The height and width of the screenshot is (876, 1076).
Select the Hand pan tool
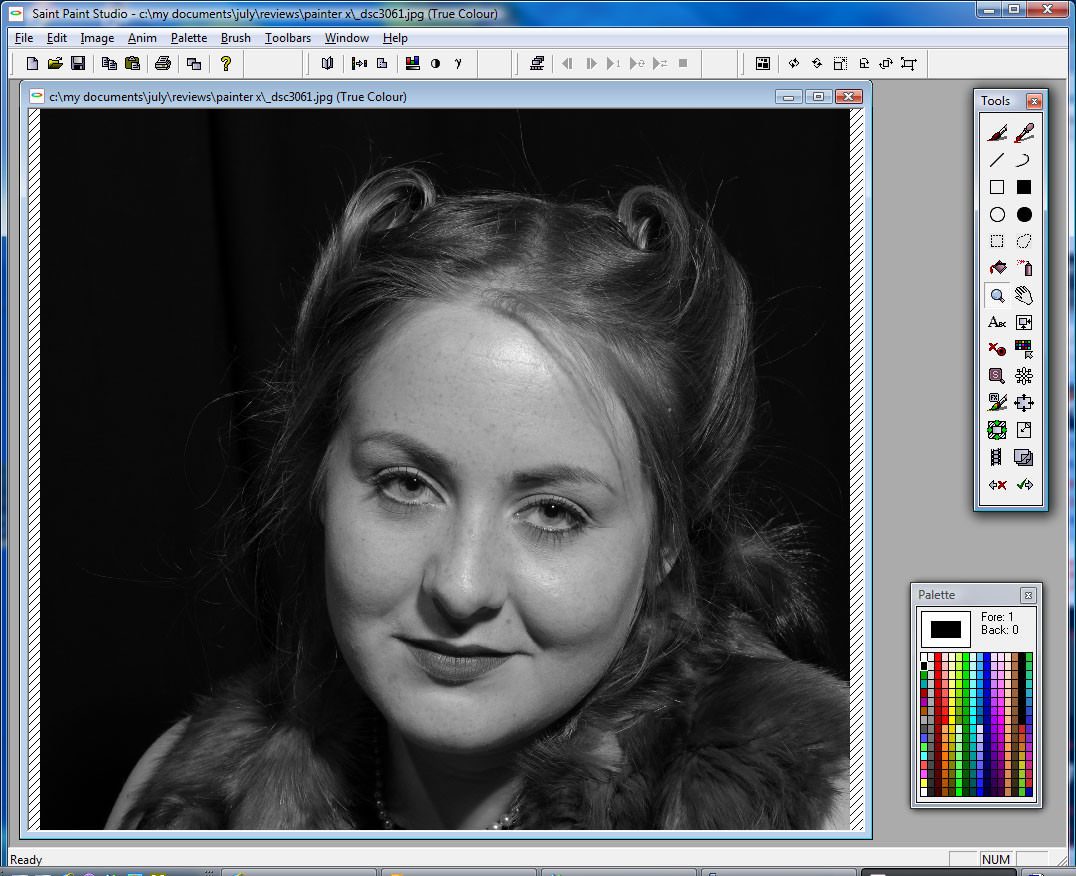pyautogui.click(x=1023, y=295)
